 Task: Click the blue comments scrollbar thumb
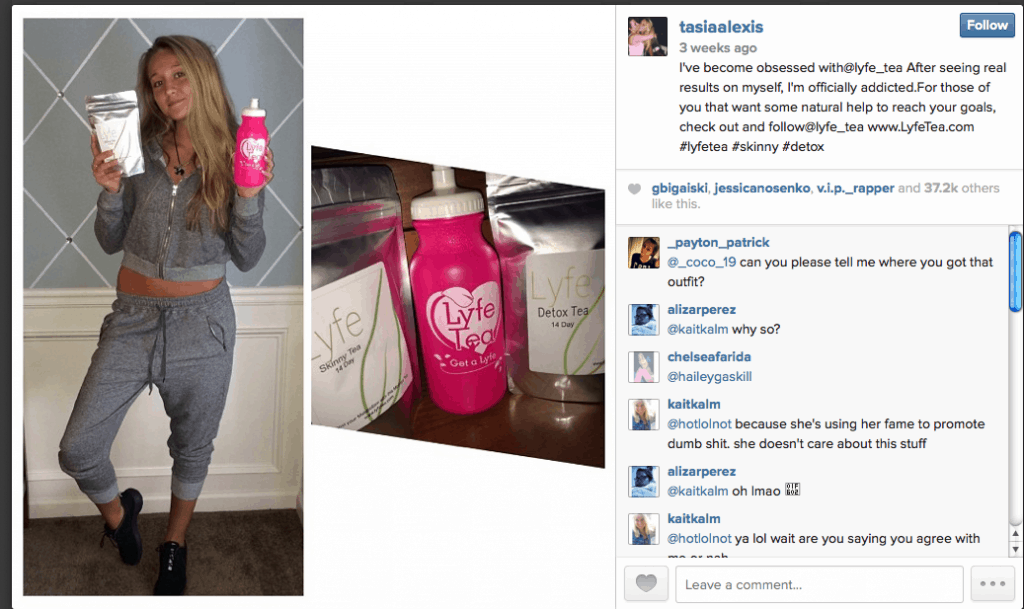click(1015, 272)
